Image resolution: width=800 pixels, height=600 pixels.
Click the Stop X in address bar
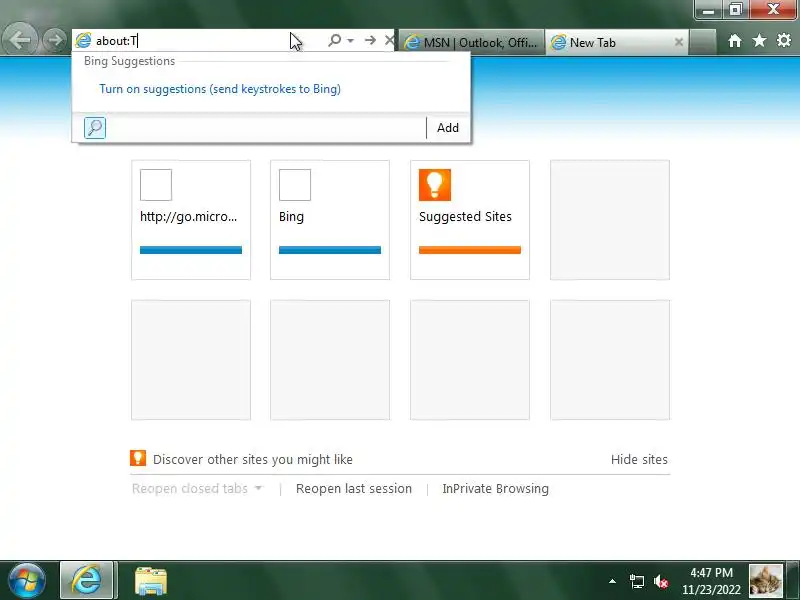coord(389,40)
